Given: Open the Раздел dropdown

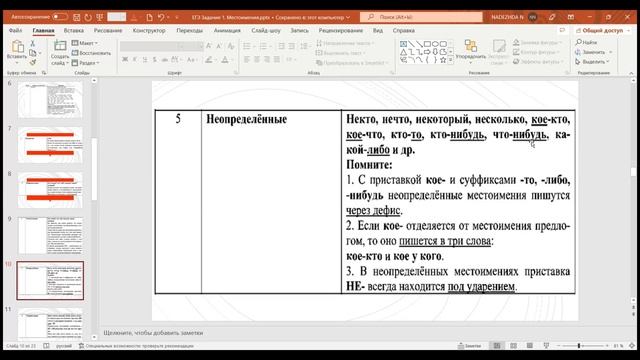Looking at the screenshot, I should pyautogui.click(x=86, y=63).
